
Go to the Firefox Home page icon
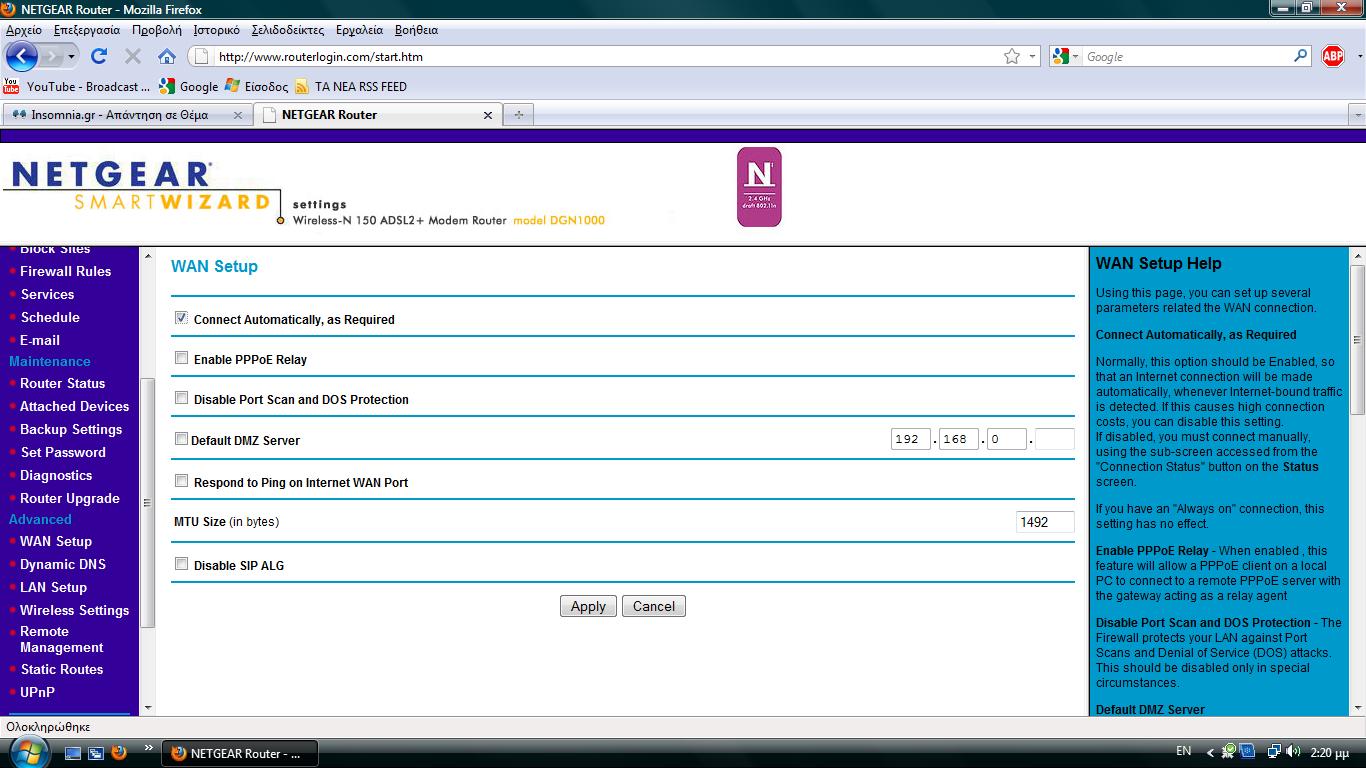tap(167, 56)
